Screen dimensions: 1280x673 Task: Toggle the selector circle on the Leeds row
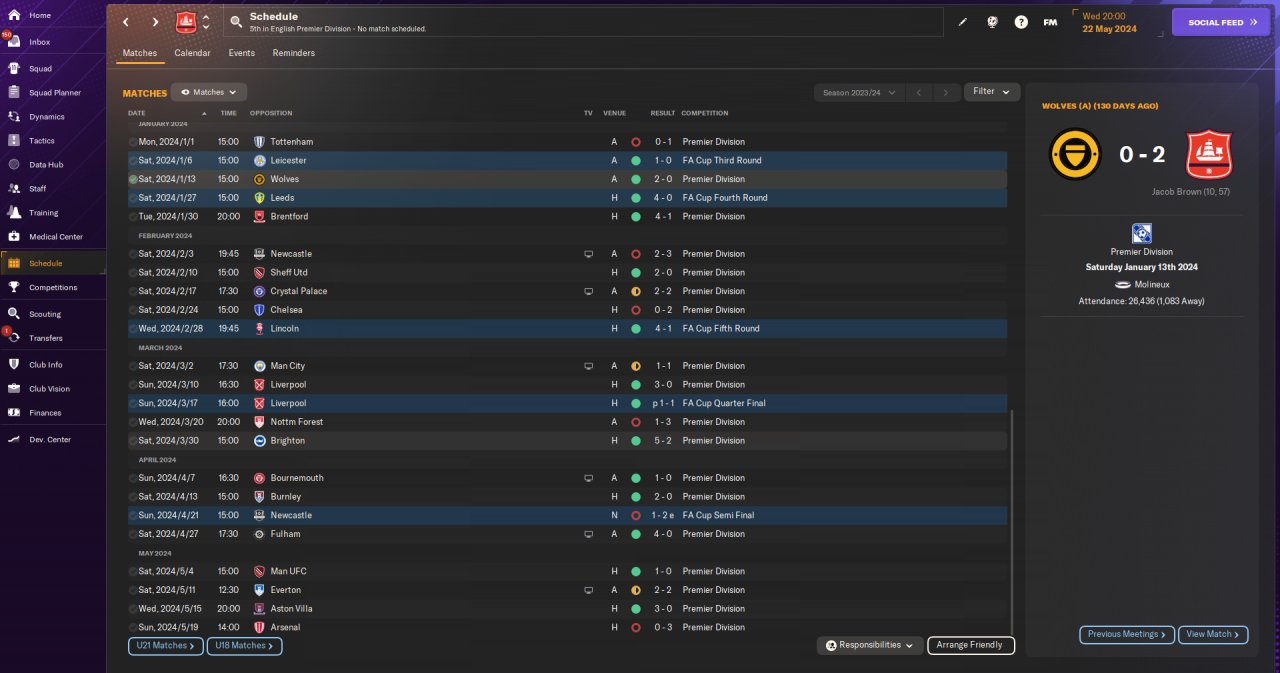(133, 198)
